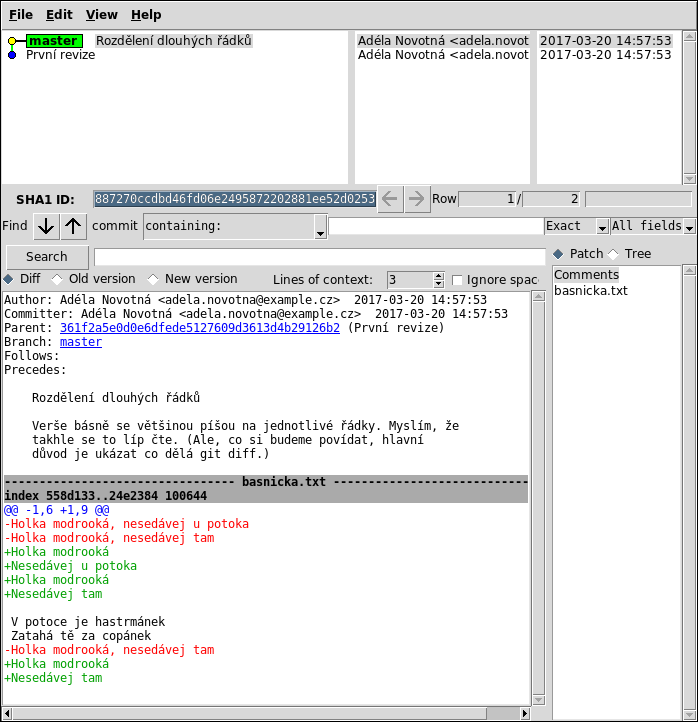This screenshot has width=698, height=722.
Task: Click the forward arrow next to SHA1 field
Action: [x=417, y=199]
